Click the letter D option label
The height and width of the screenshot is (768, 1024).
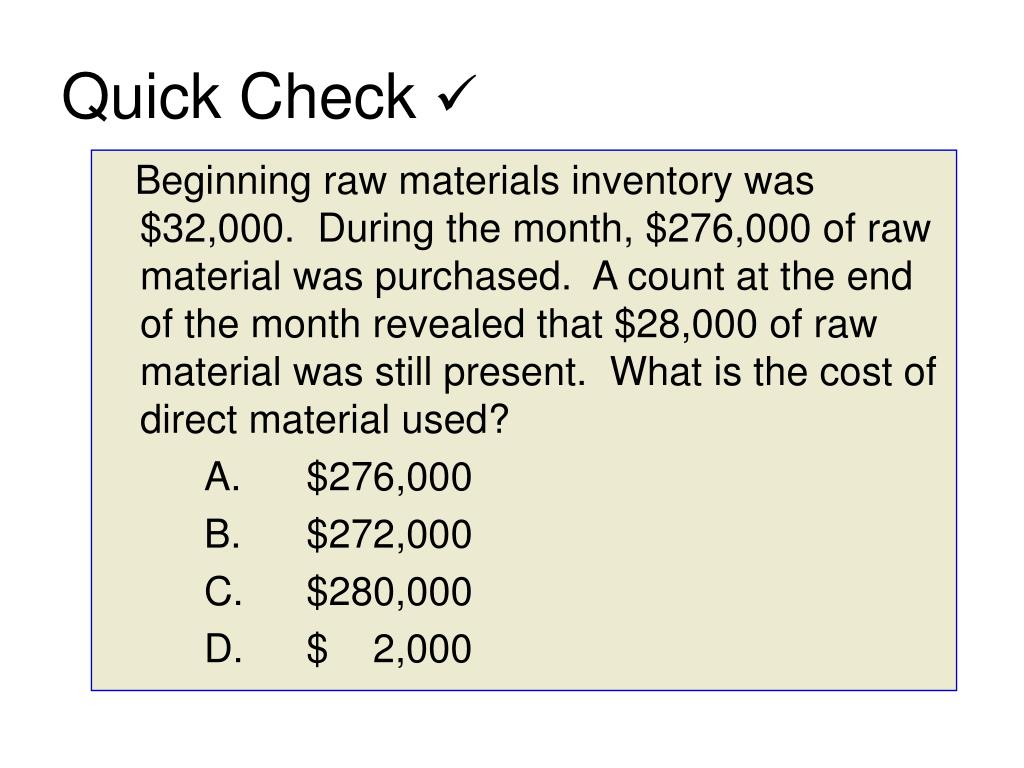(x=223, y=648)
